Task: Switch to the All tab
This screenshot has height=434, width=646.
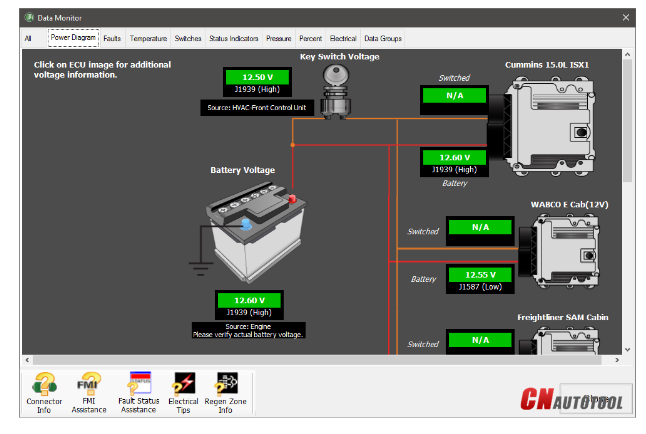Action: tap(28, 38)
